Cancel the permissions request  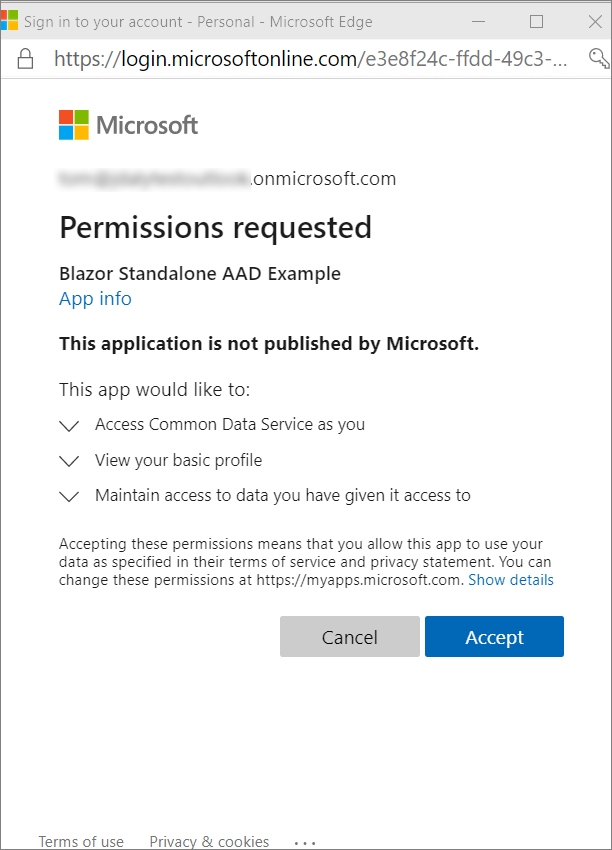(350, 636)
